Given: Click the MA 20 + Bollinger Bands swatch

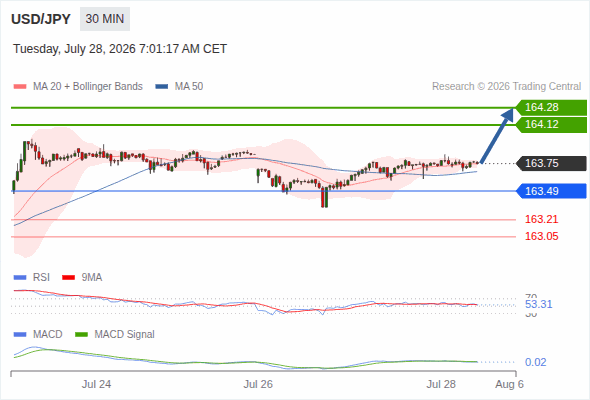Looking at the screenshot, I should (x=20, y=87).
